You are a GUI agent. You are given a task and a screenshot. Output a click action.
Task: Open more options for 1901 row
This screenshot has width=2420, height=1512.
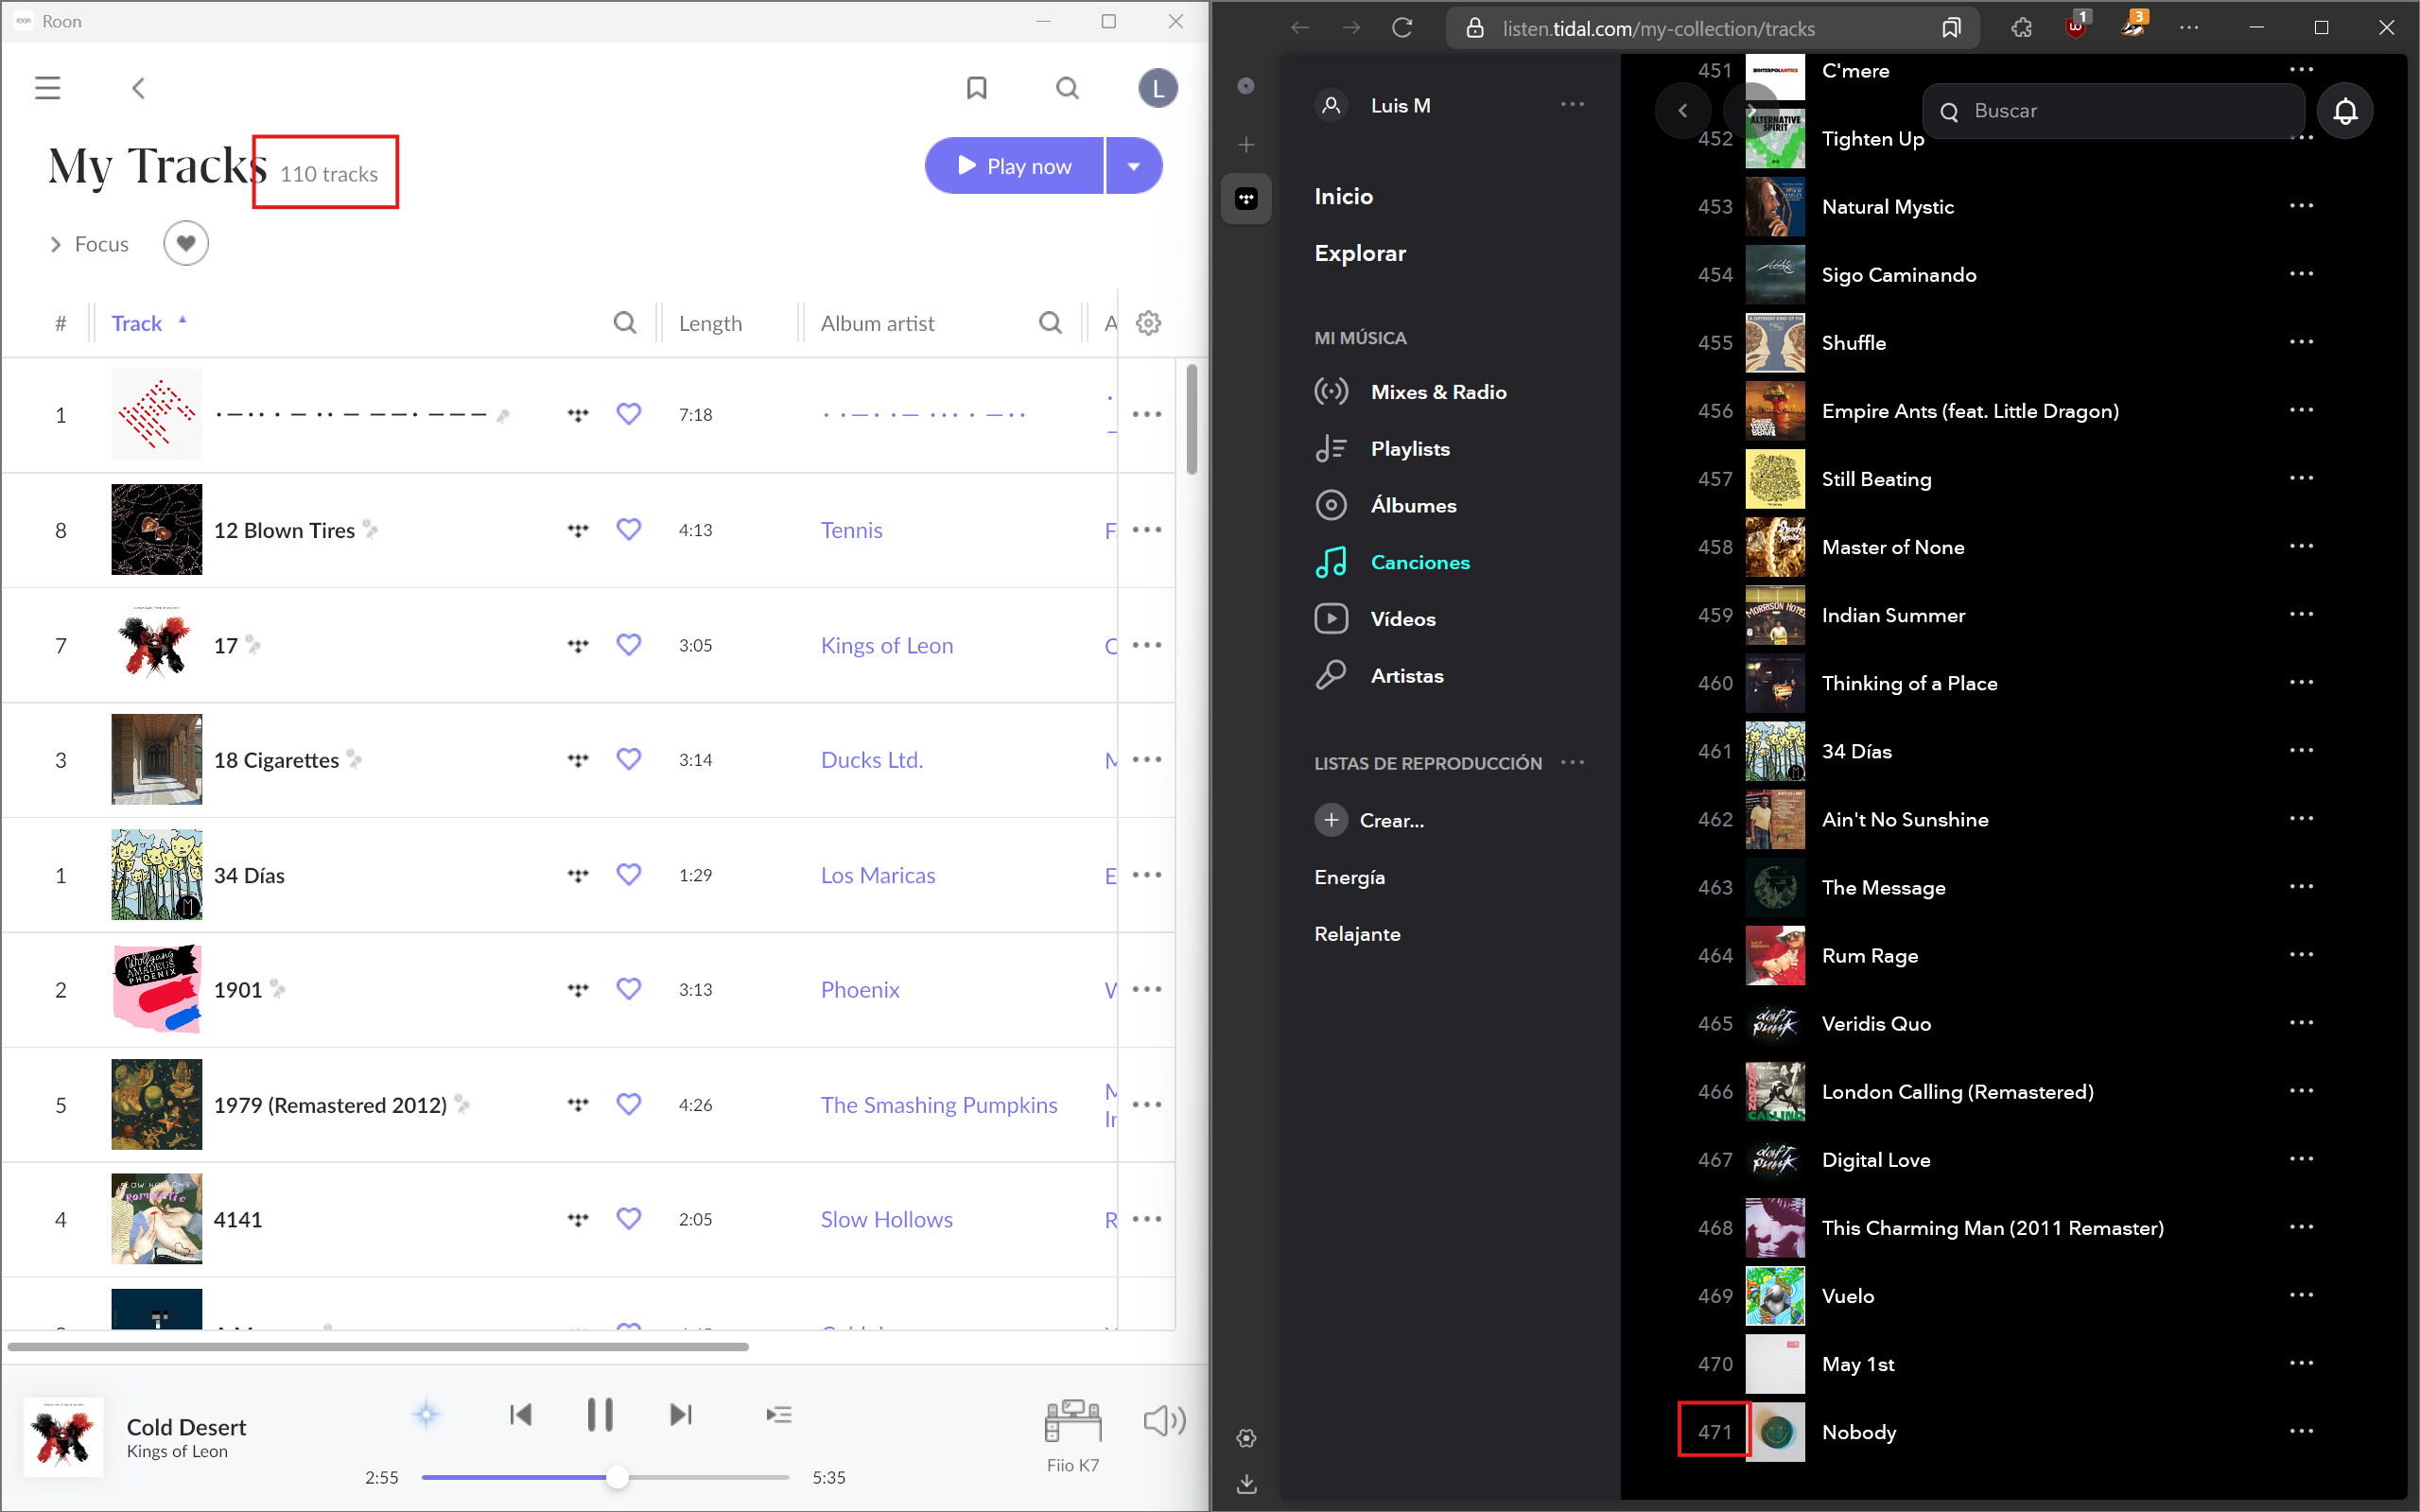(x=1147, y=990)
